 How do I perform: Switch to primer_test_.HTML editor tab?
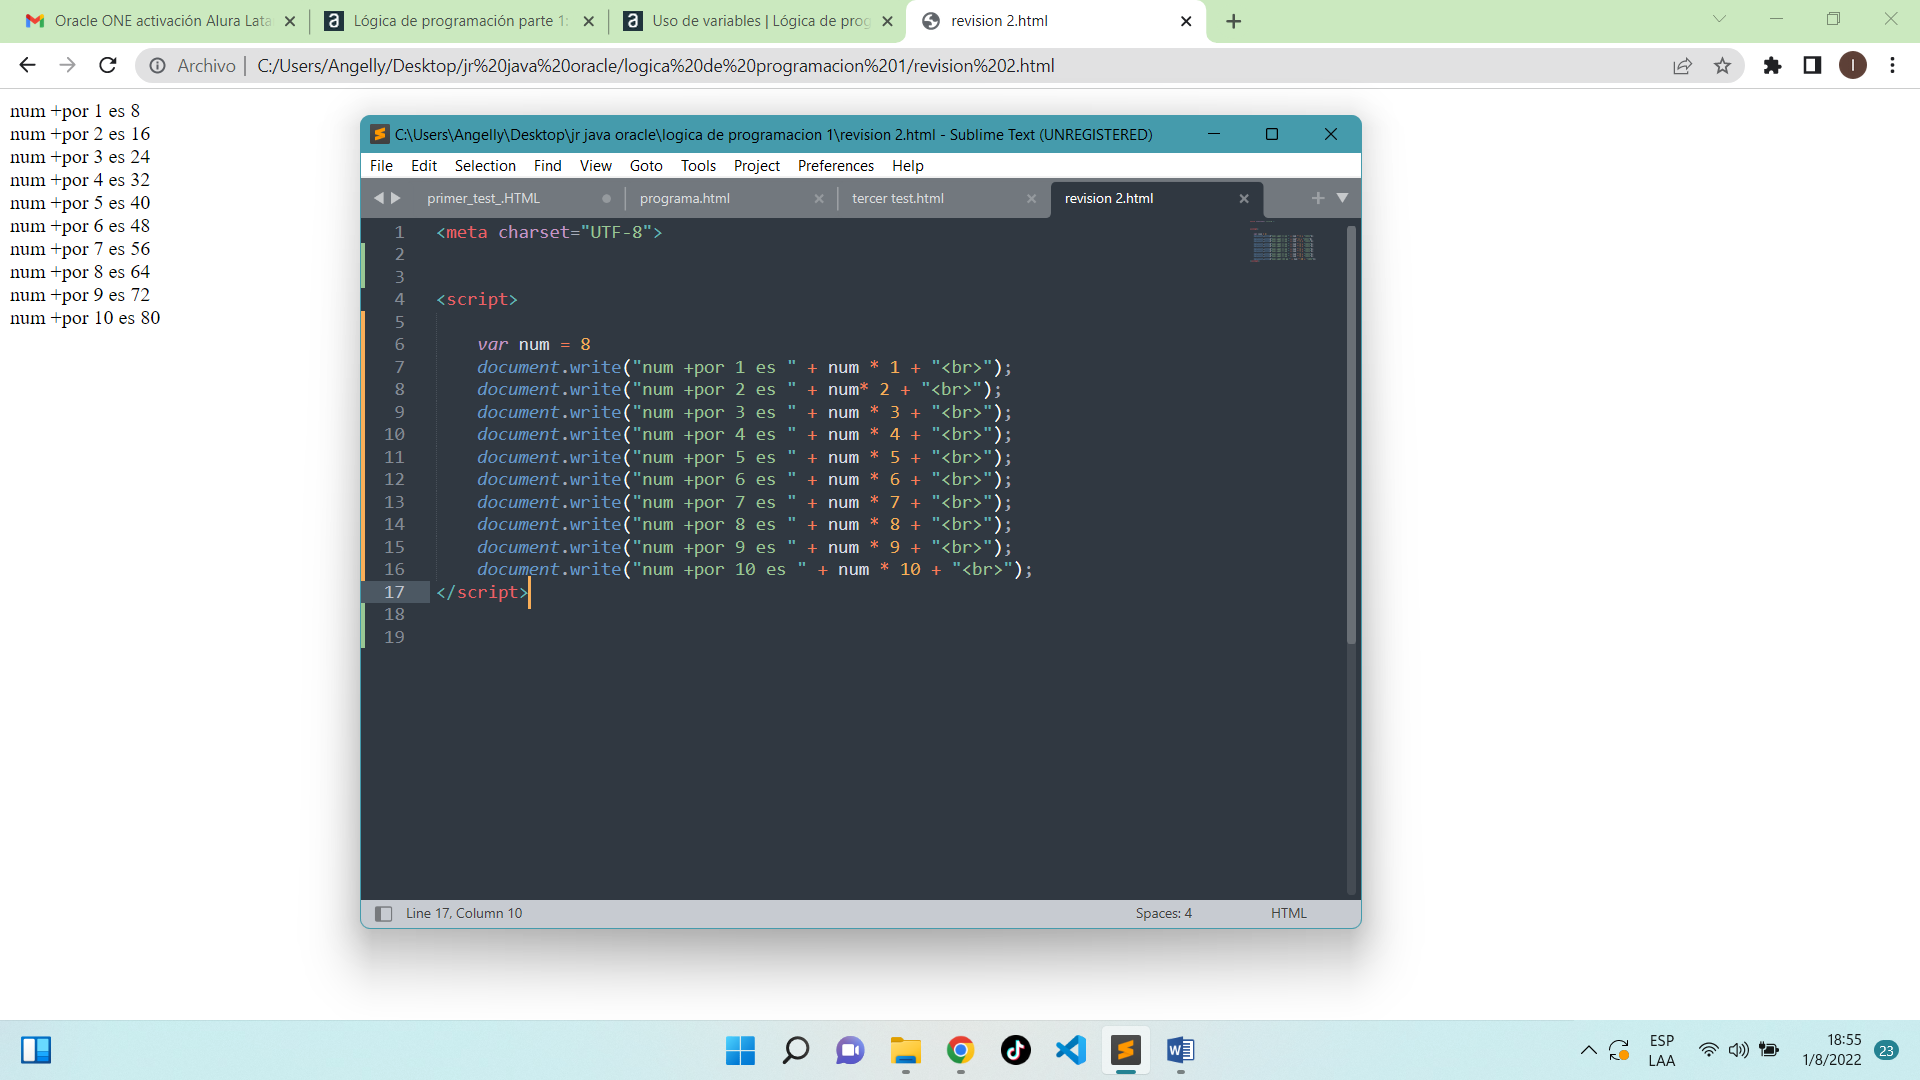tap(483, 198)
